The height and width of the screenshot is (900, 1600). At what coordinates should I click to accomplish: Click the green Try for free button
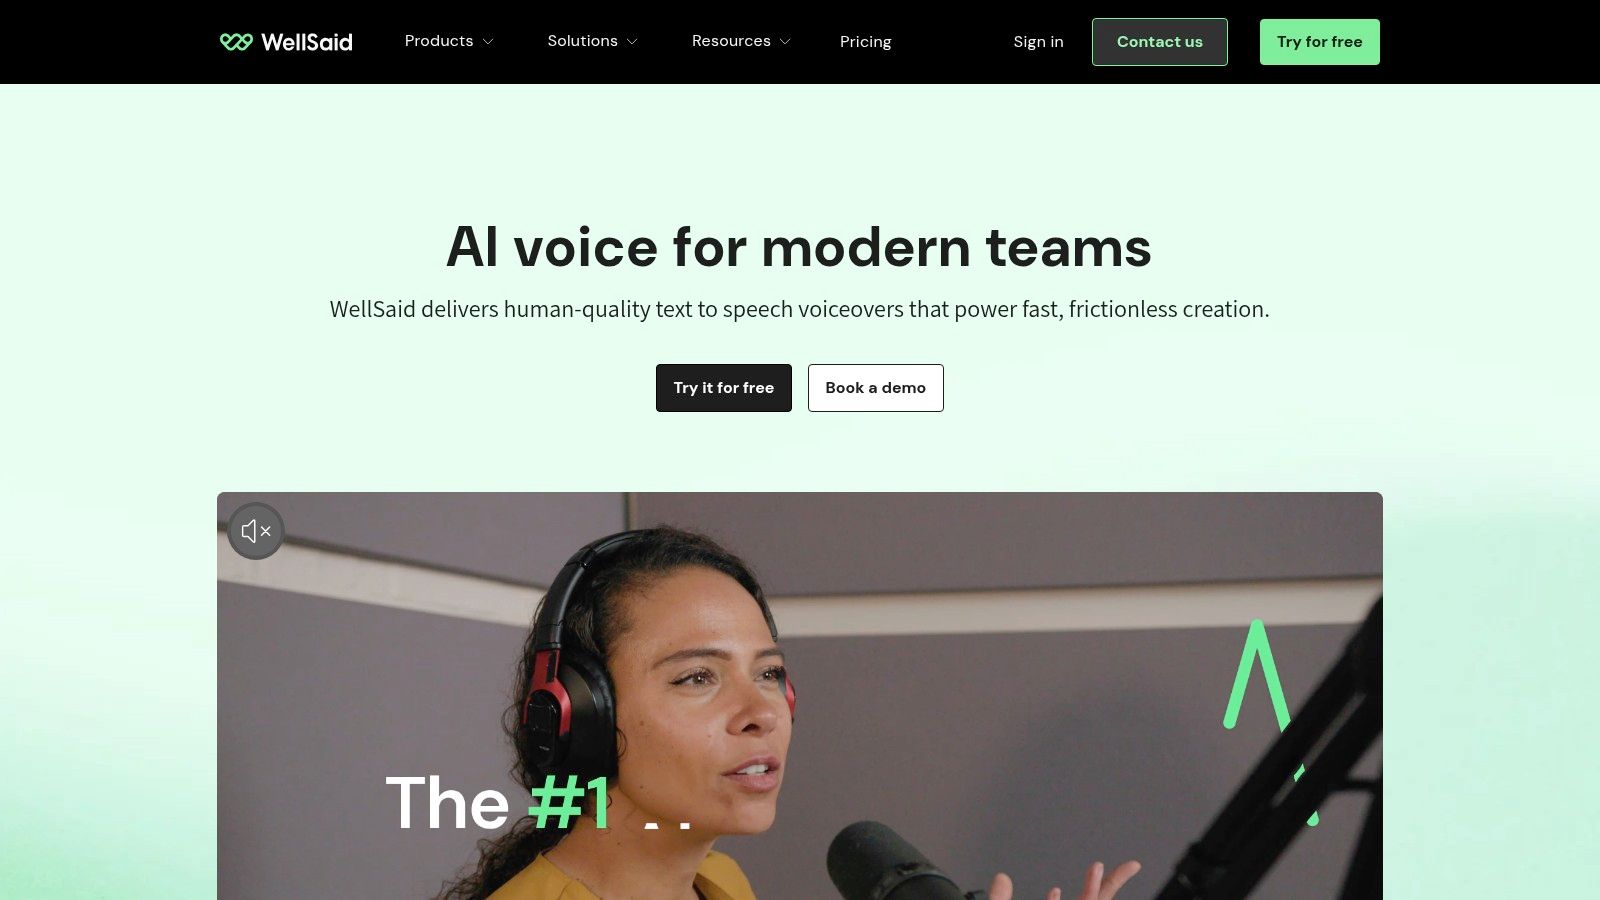(x=1319, y=42)
